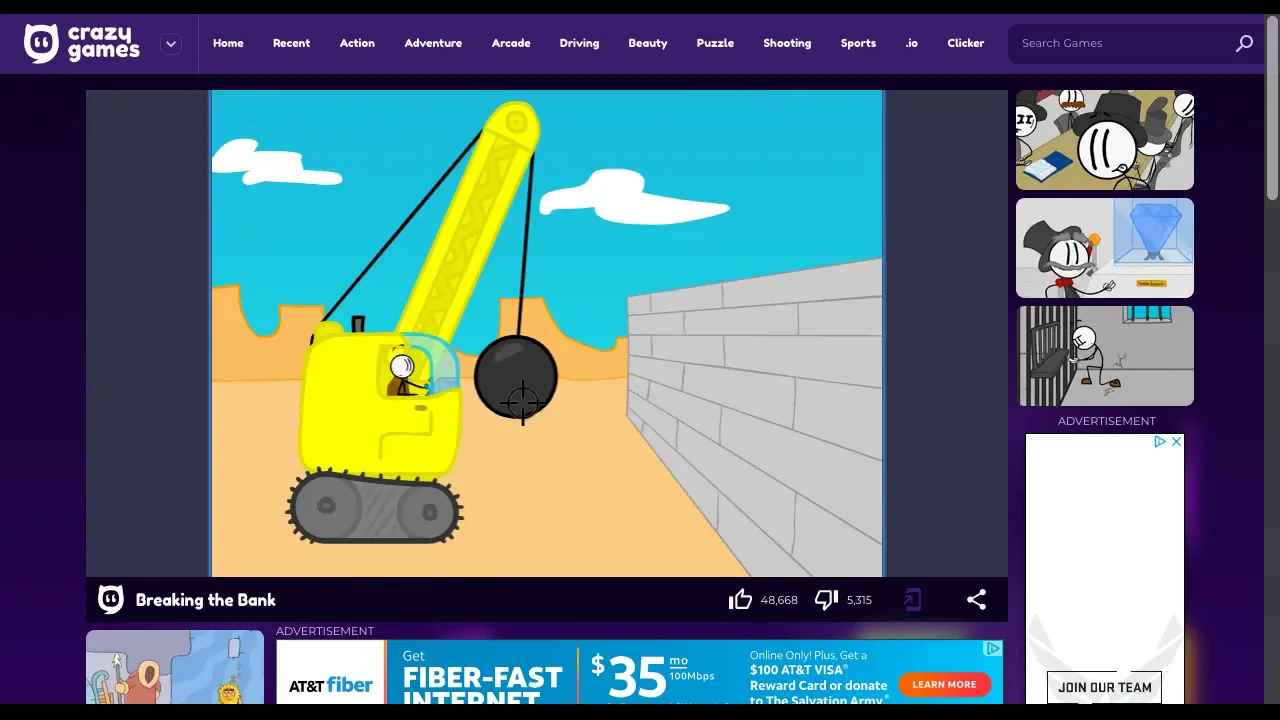
Task: Go to the Action category
Action: coord(357,43)
